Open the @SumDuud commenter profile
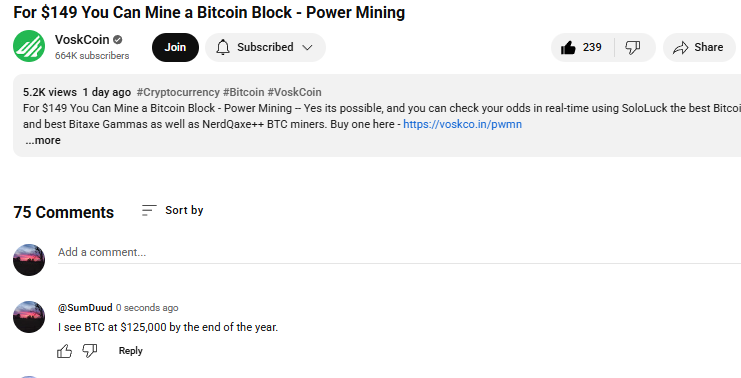 (x=85, y=308)
